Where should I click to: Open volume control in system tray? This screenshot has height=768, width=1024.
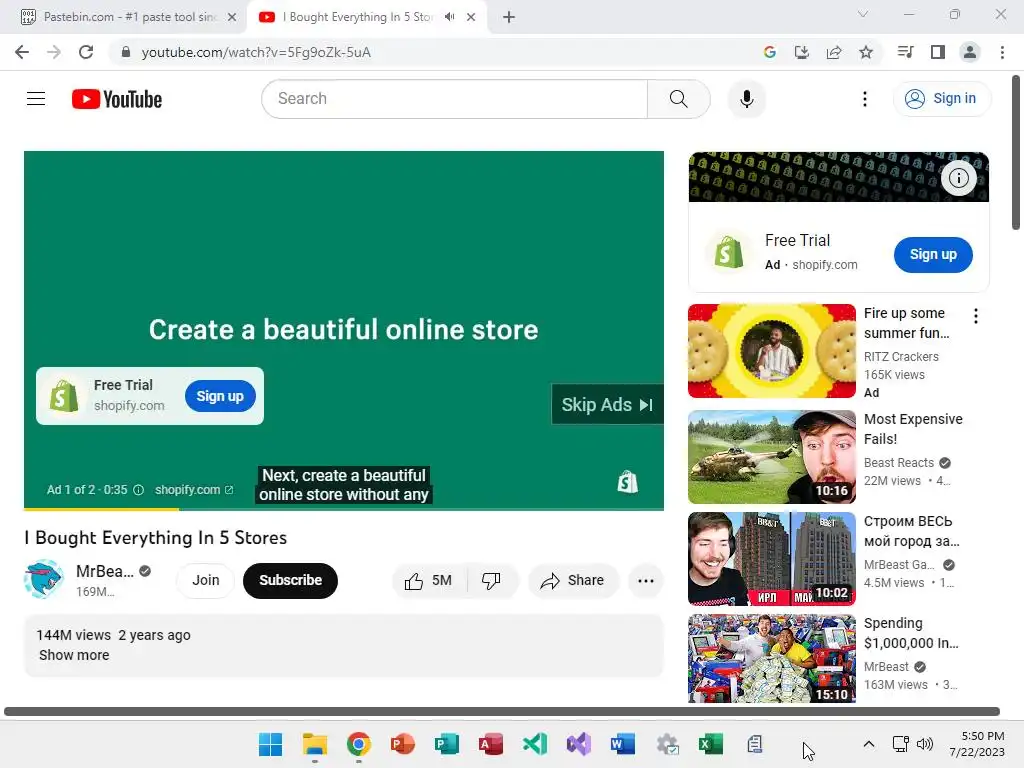coord(924,744)
